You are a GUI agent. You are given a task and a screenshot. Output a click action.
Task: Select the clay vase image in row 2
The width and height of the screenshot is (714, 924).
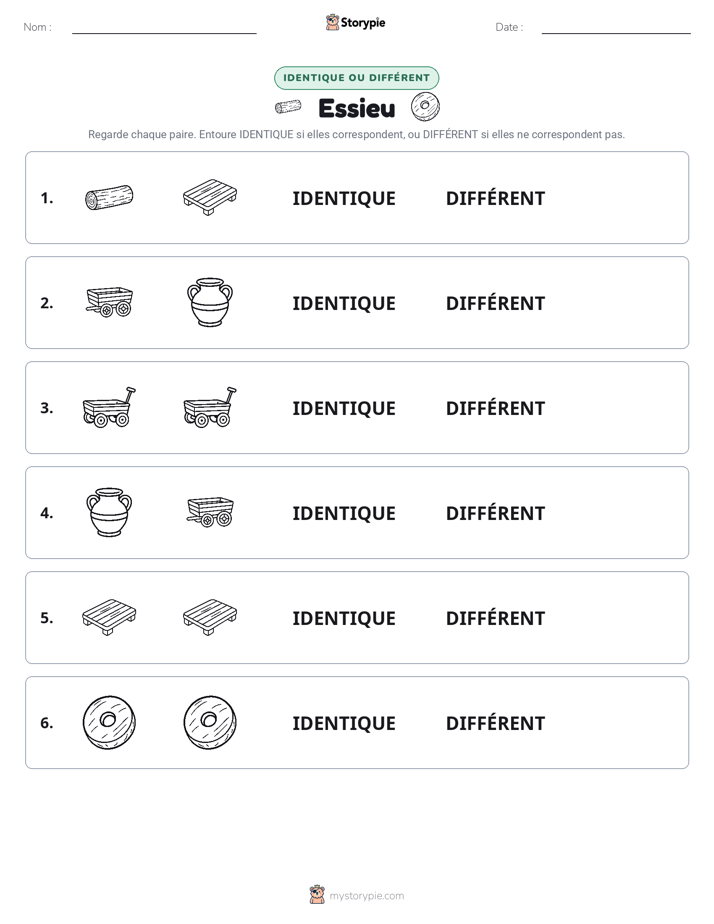point(210,302)
